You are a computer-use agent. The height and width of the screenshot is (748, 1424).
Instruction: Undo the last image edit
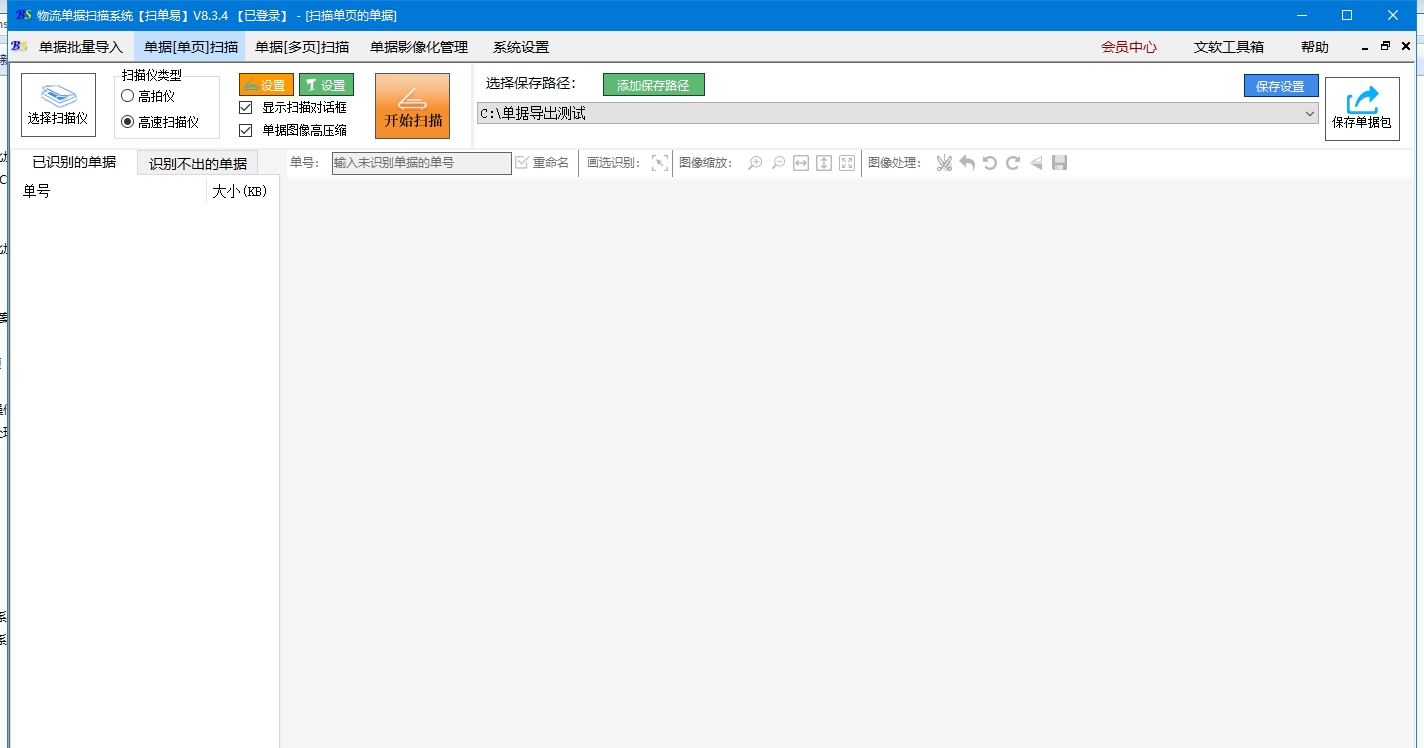tap(966, 162)
